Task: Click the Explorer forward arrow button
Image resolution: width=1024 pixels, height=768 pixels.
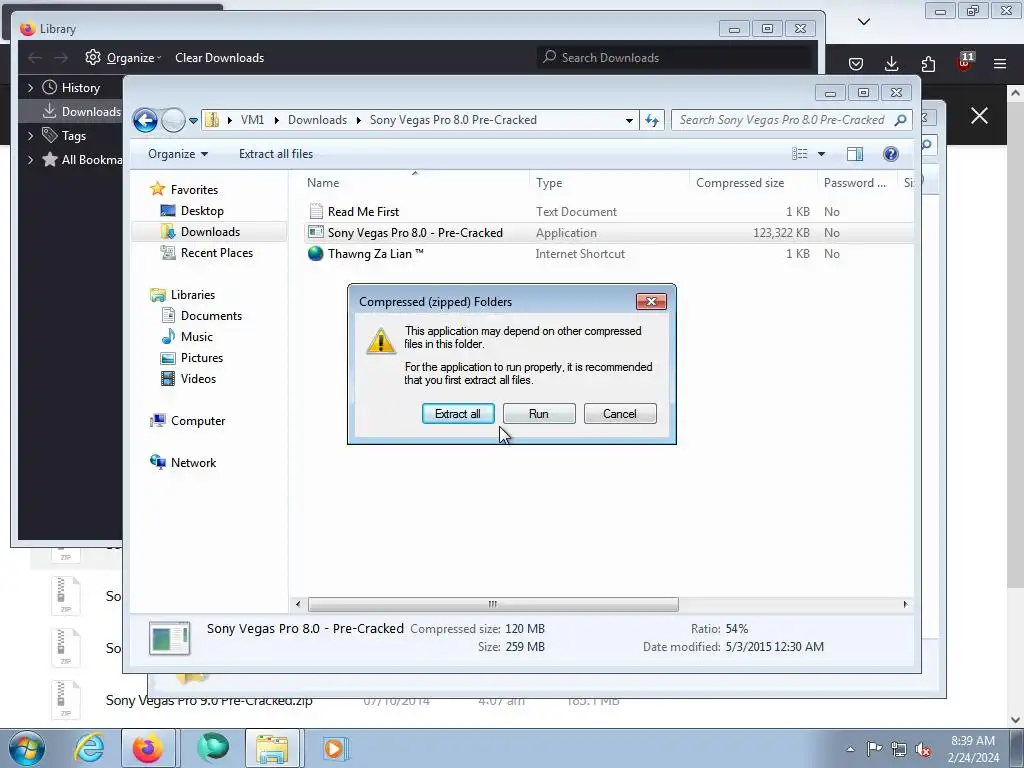Action: pyautogui.click(x=173, y=120)
